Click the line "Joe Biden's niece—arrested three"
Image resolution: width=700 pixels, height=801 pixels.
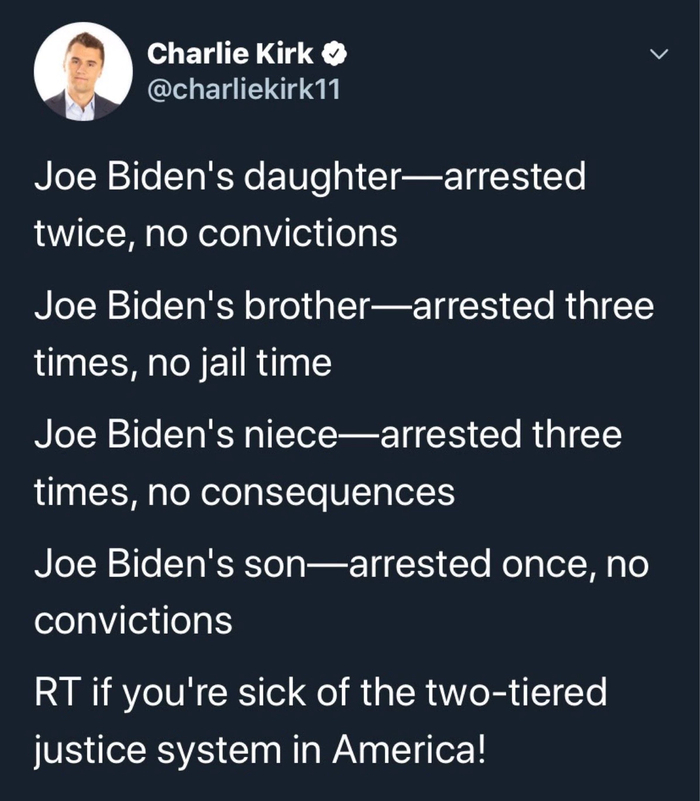pyautogui.click(x=328, y=435)
